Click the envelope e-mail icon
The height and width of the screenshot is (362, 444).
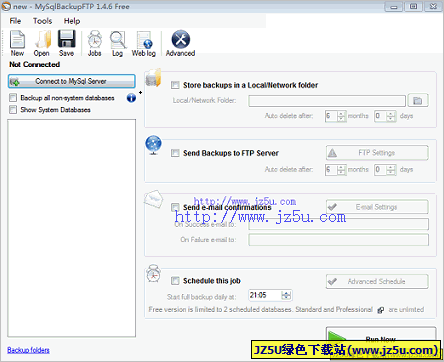pyautogui.click(x=154, y=199)
